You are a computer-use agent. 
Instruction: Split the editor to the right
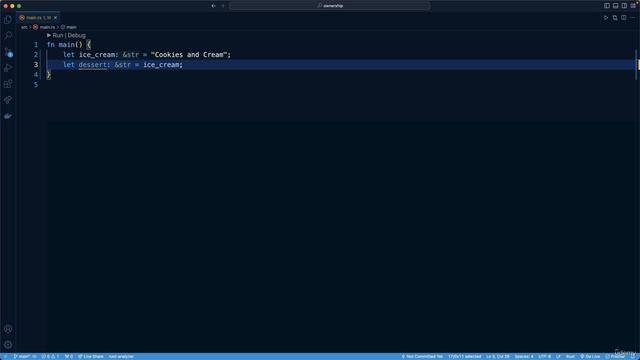pos(624,18)
